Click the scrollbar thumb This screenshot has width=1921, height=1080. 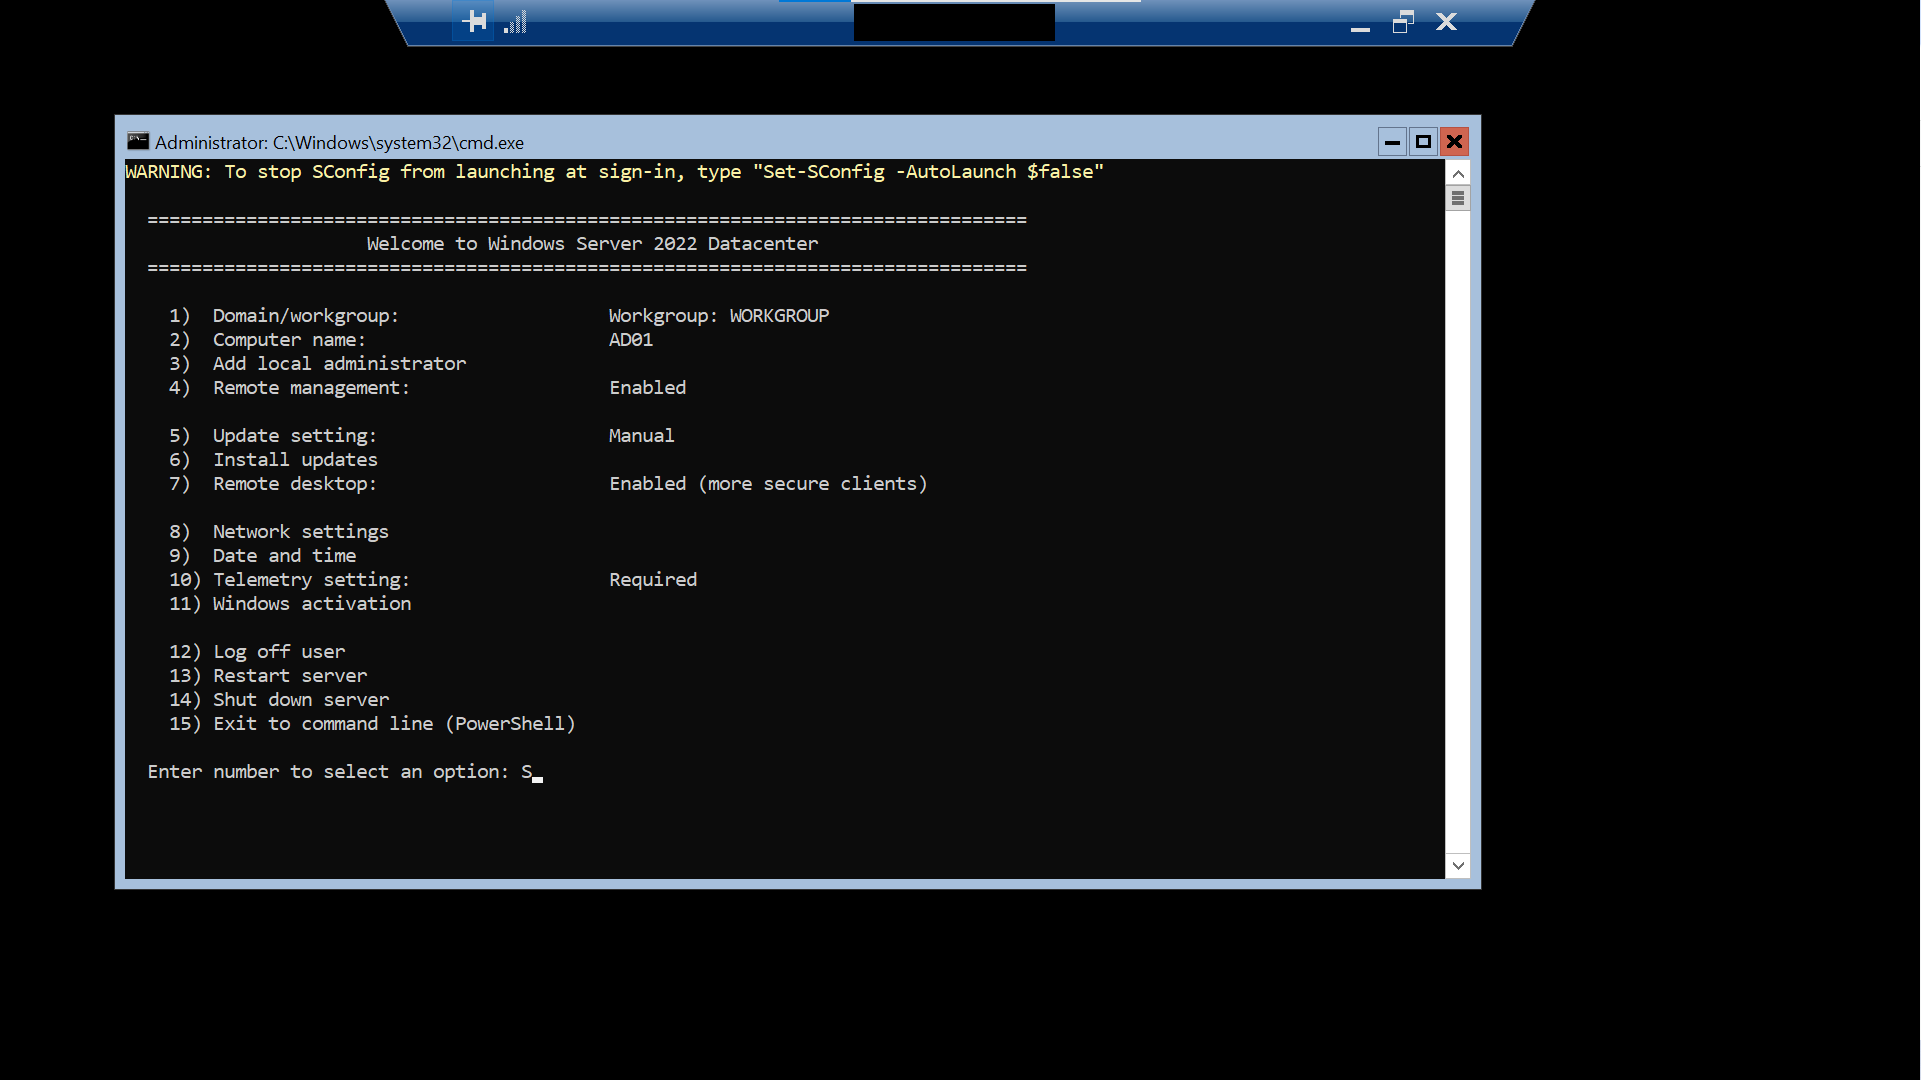pyautogui.click(x=1459, y=197)
